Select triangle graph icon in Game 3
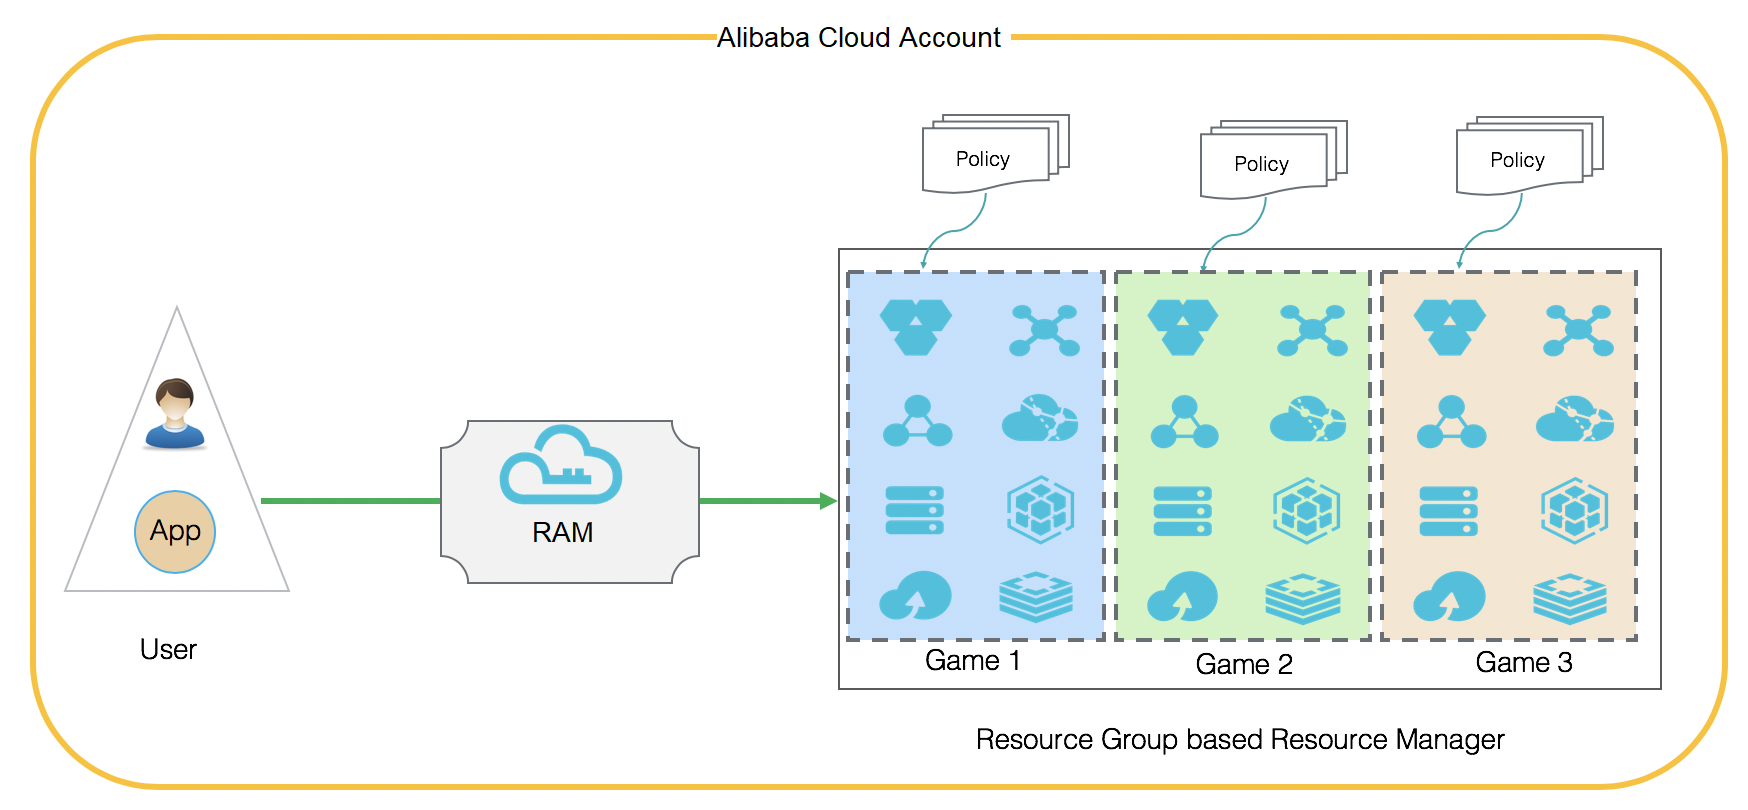Screen dimensions: 1748x810 point(1451,421)
